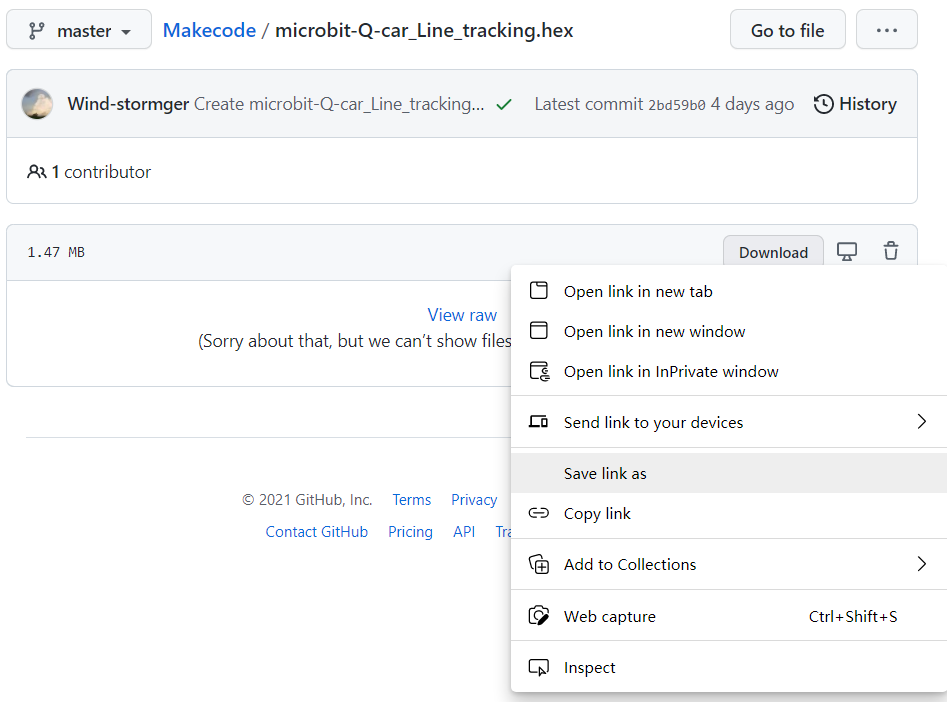Show commit status green checkmark details
The image size is (947, 702).
[x=504, y=105]
